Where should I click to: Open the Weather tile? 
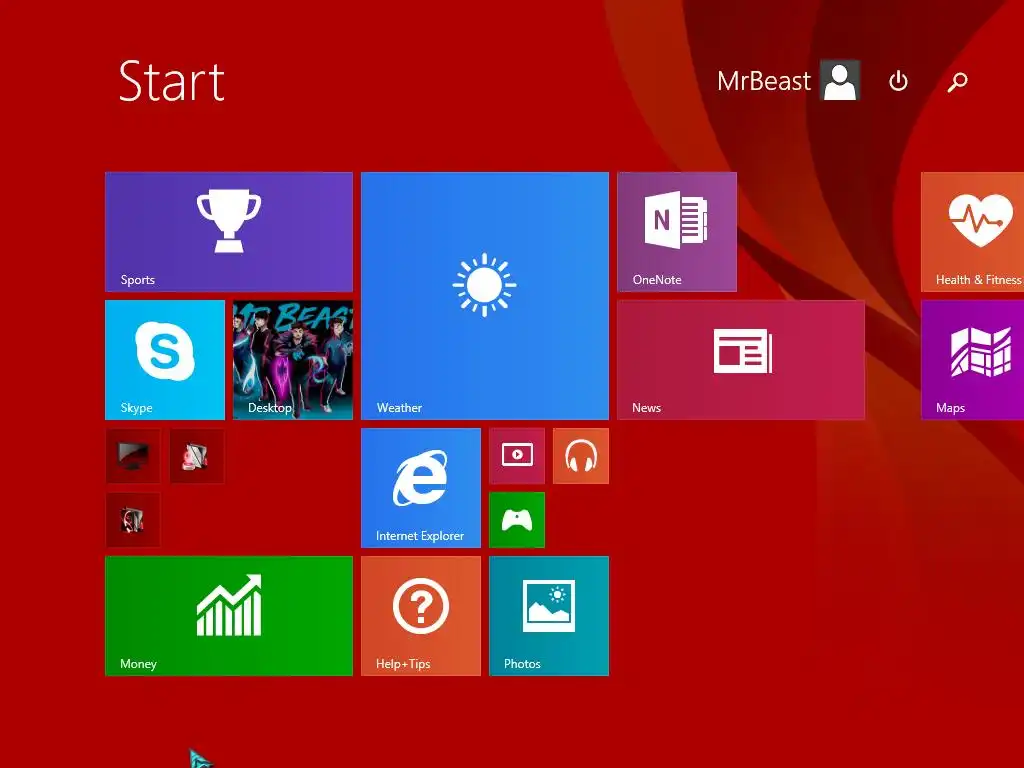pyautogui.click(x=485, y=296)
